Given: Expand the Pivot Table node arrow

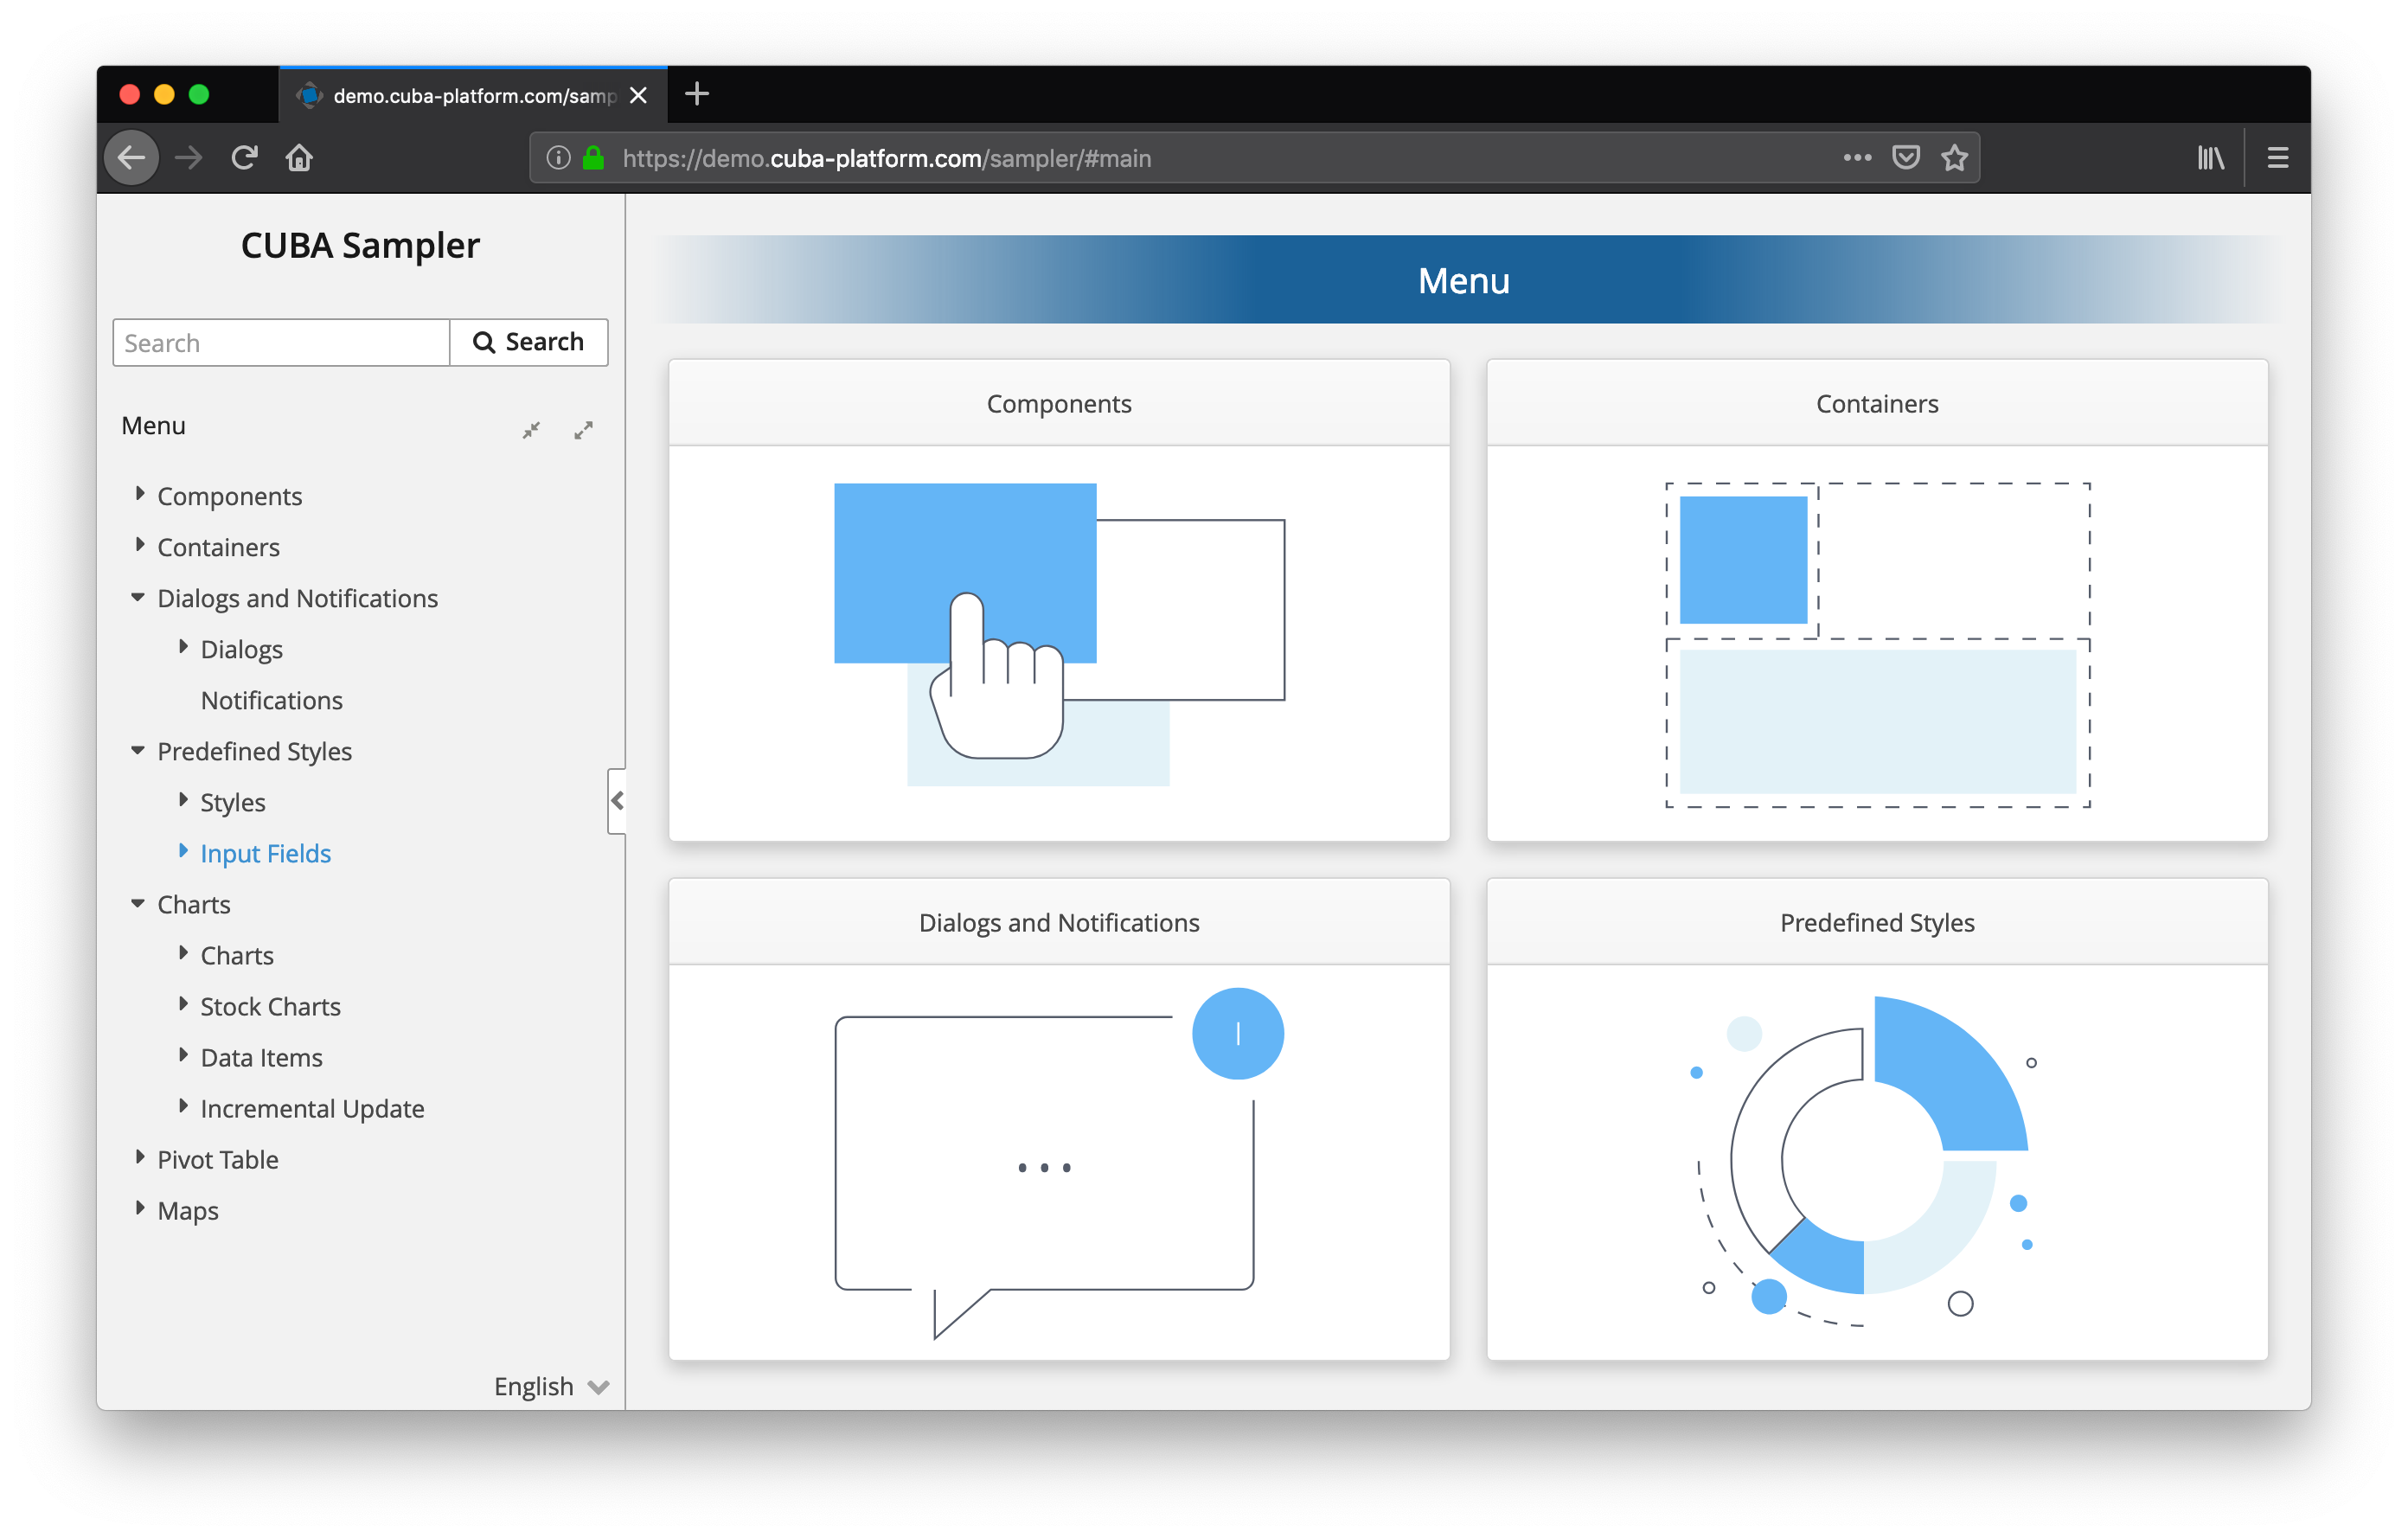Looking at the screenshot, I should click(x=139, y=1157).
